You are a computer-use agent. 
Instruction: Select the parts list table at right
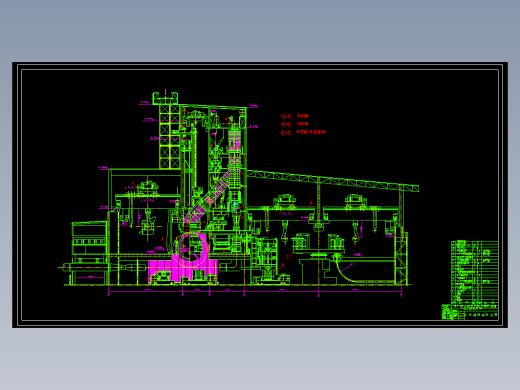(475, 272)
